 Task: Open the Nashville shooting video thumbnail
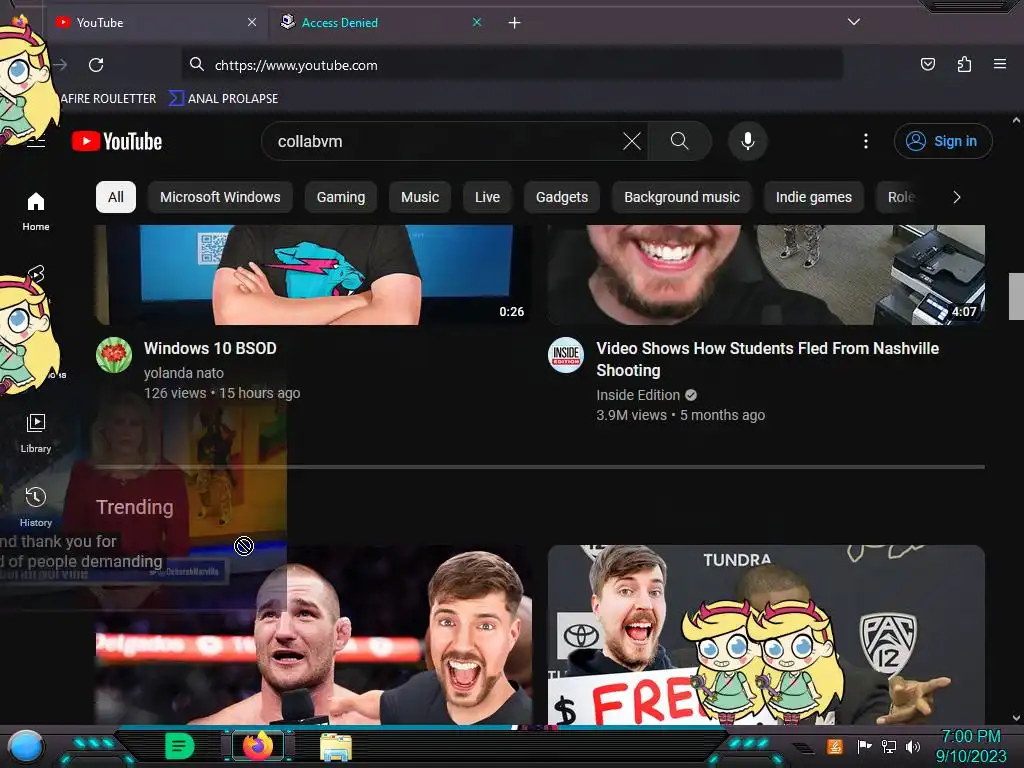766,275
